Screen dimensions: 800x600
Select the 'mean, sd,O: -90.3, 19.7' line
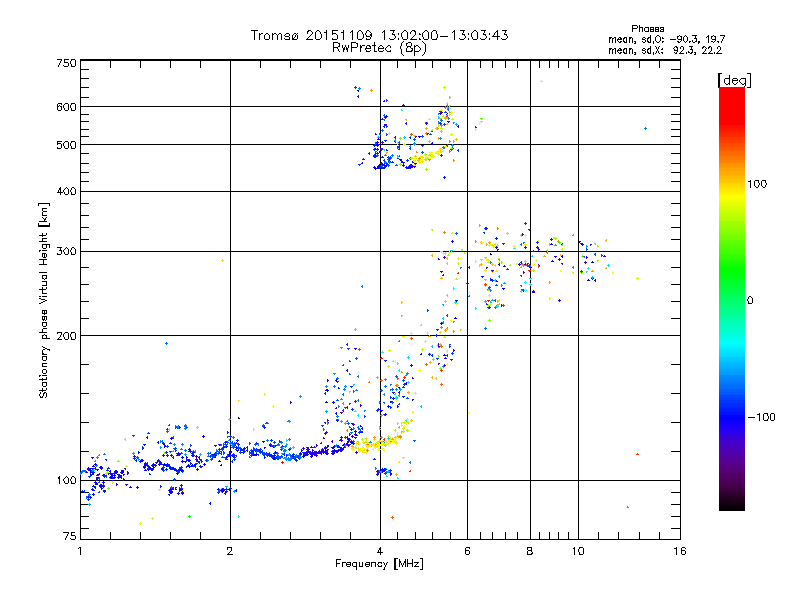click(666, 39)
